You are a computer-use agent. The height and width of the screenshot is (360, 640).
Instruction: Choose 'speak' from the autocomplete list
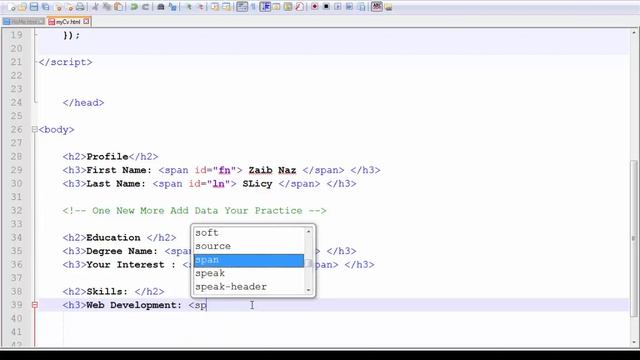pos(249,273)
